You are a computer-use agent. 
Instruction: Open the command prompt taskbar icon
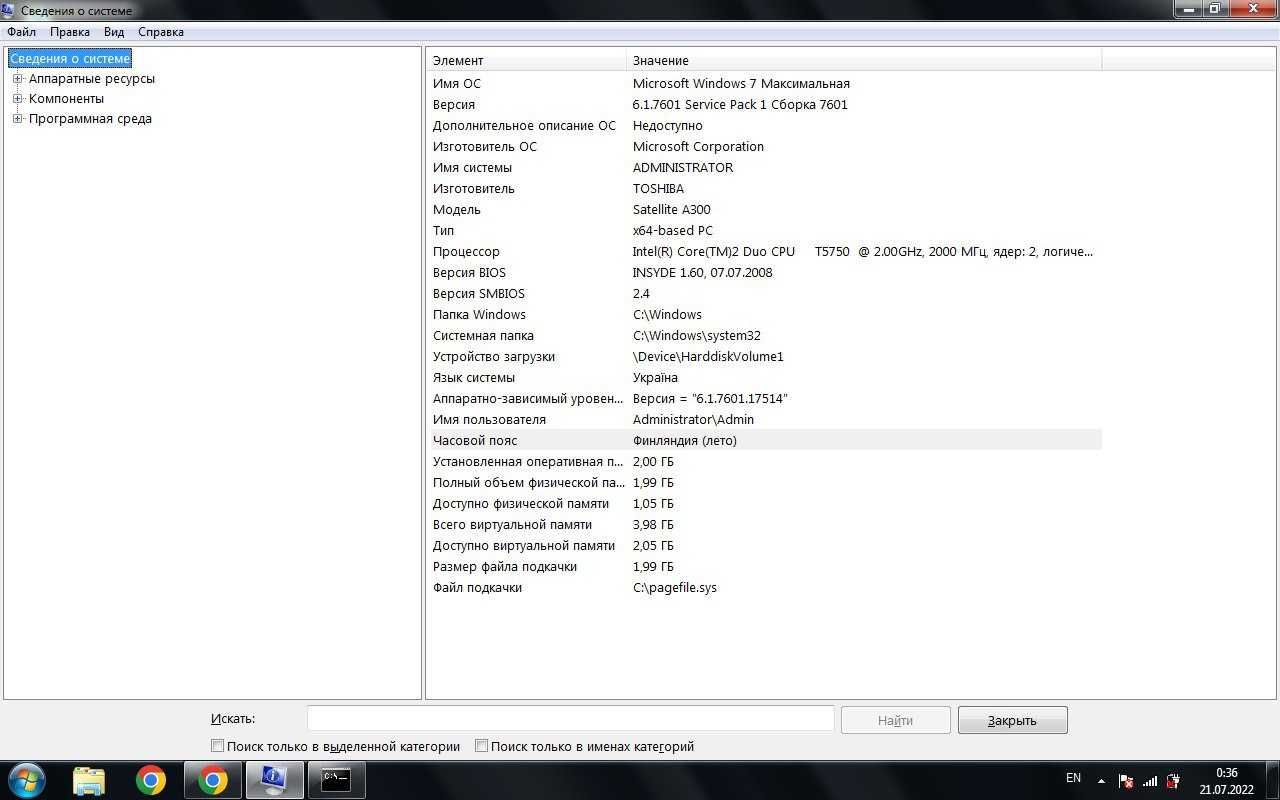pos(336,780)
